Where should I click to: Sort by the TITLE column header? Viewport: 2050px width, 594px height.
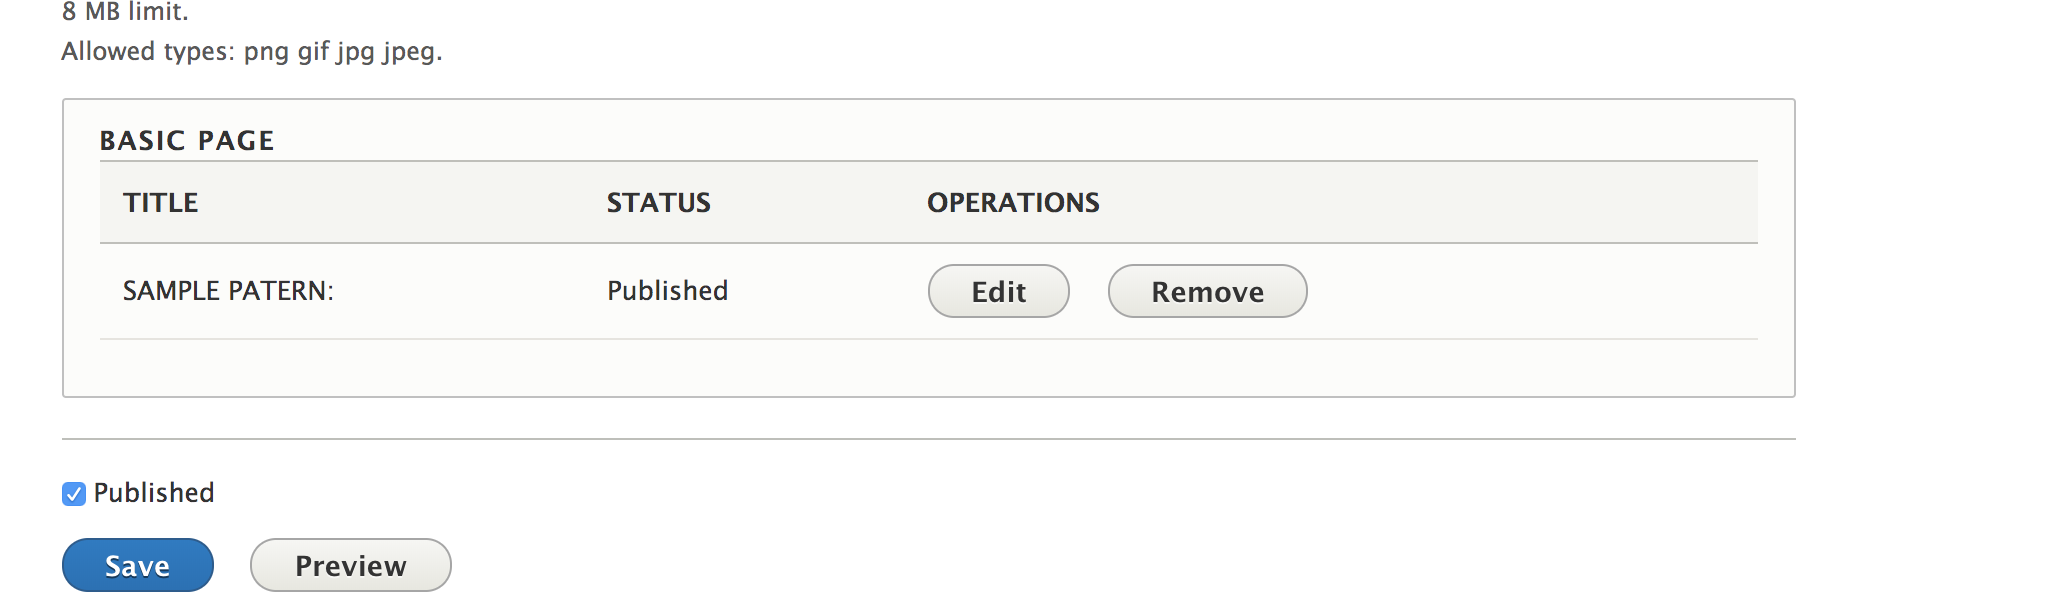160,202
